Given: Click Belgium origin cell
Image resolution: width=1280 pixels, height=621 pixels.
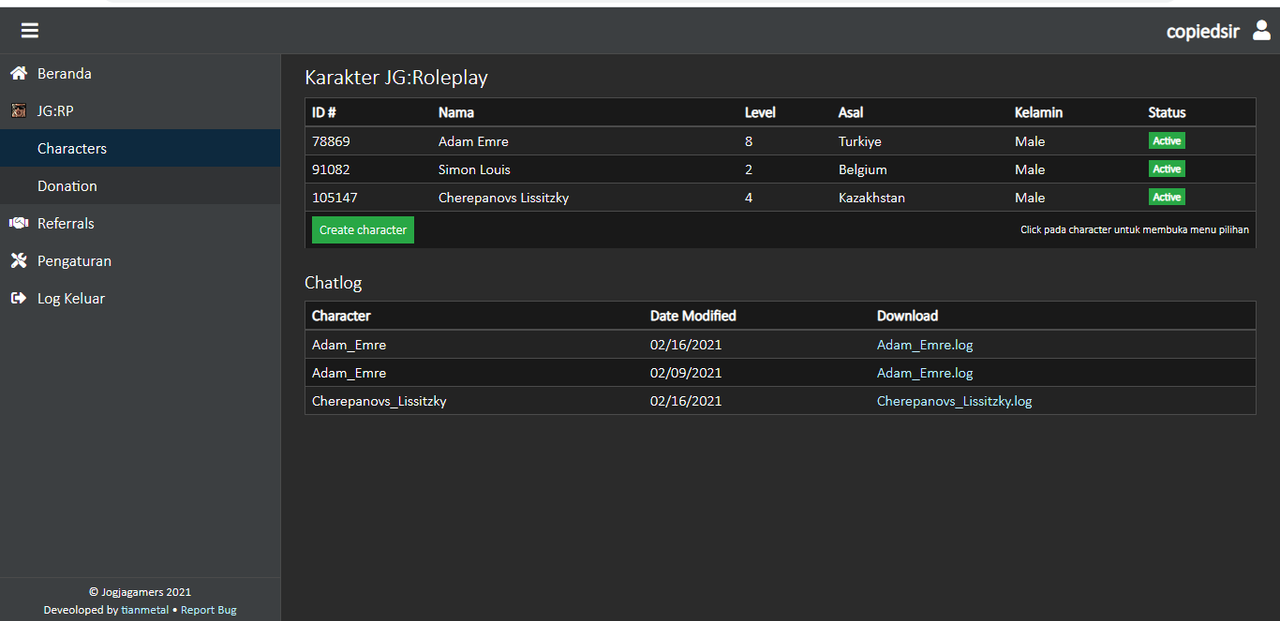Looking at the screenshot, I should click(863, 169).
